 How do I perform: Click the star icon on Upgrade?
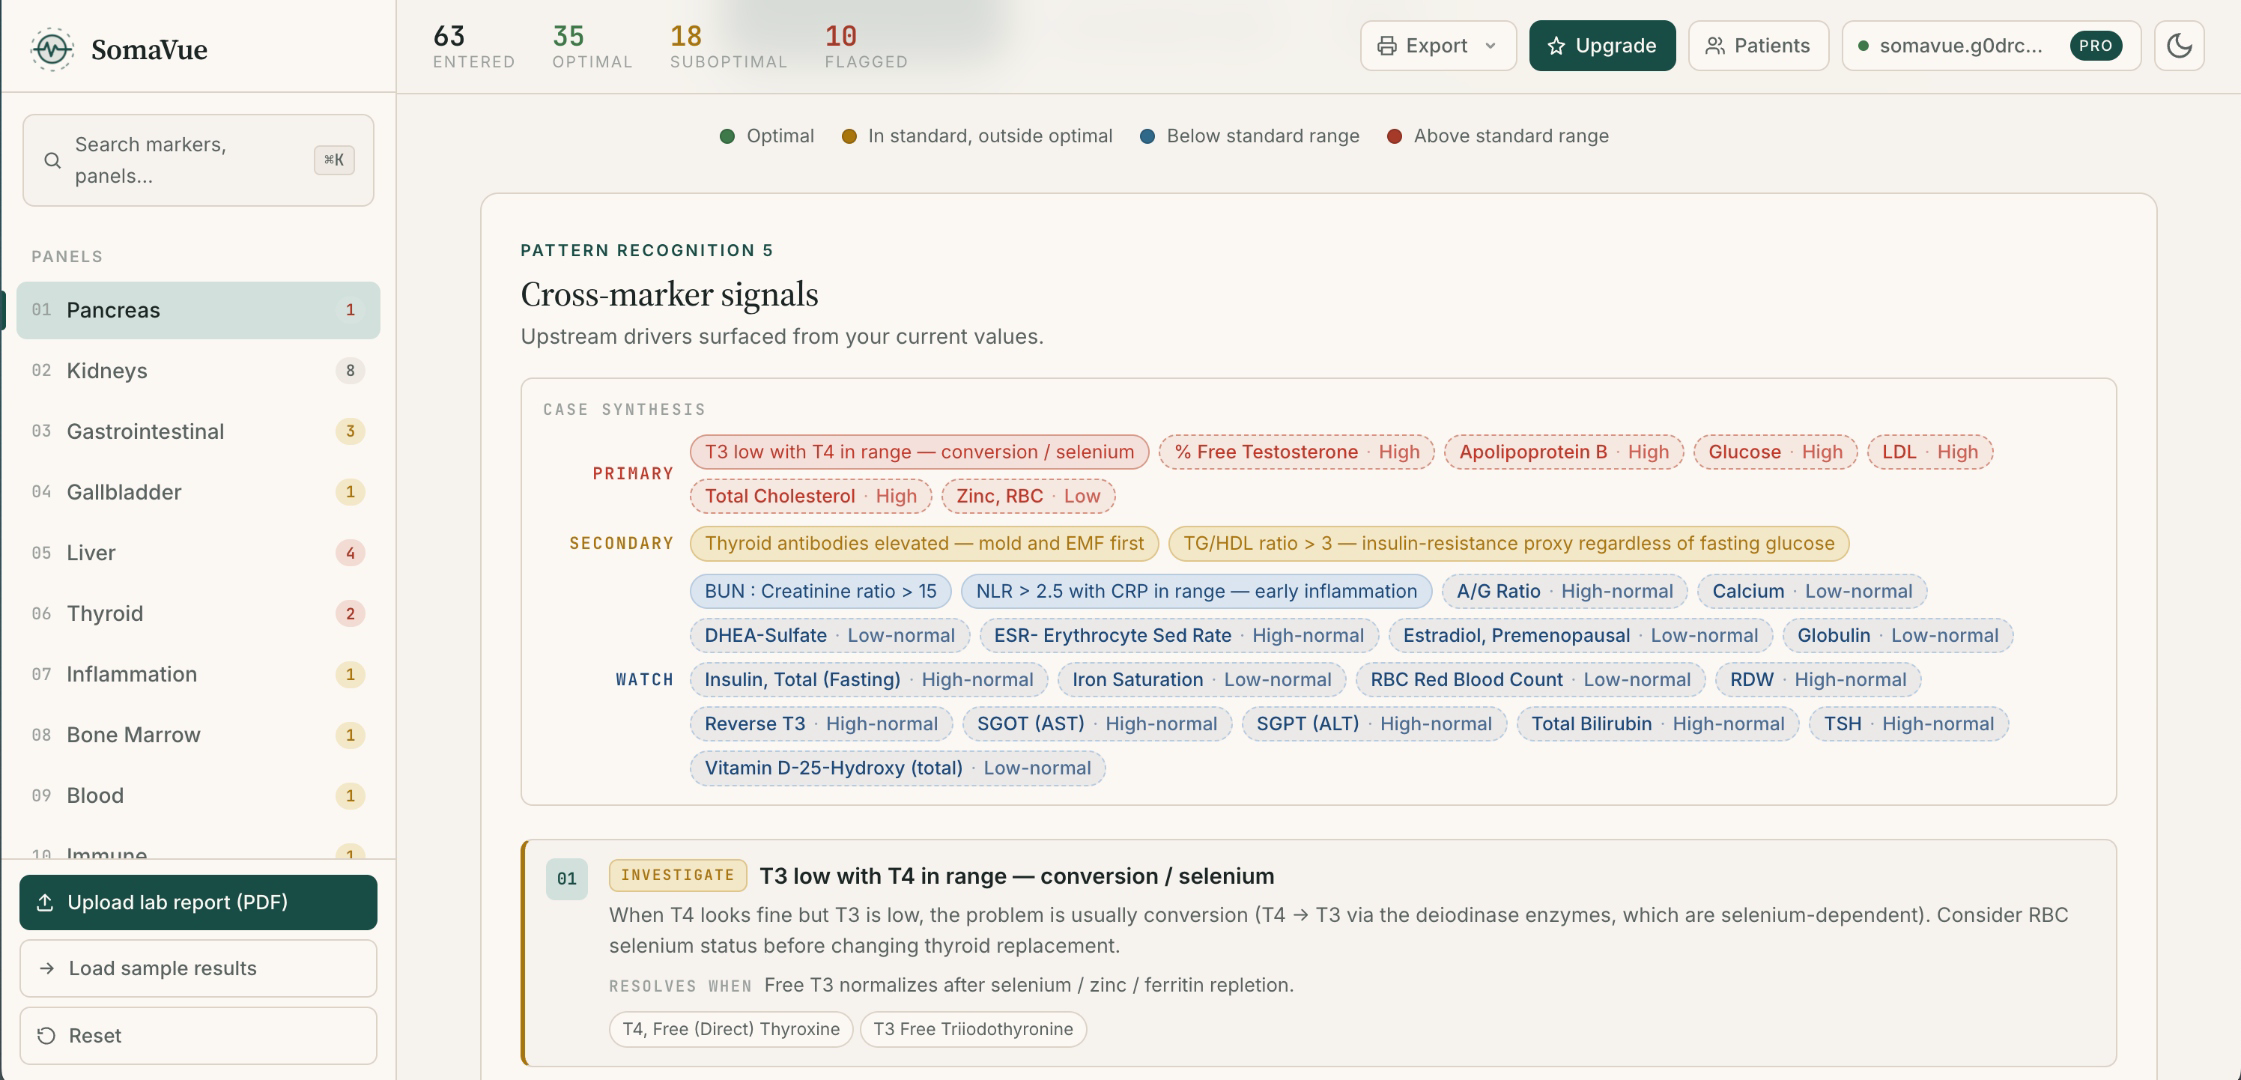[1556, 46]
